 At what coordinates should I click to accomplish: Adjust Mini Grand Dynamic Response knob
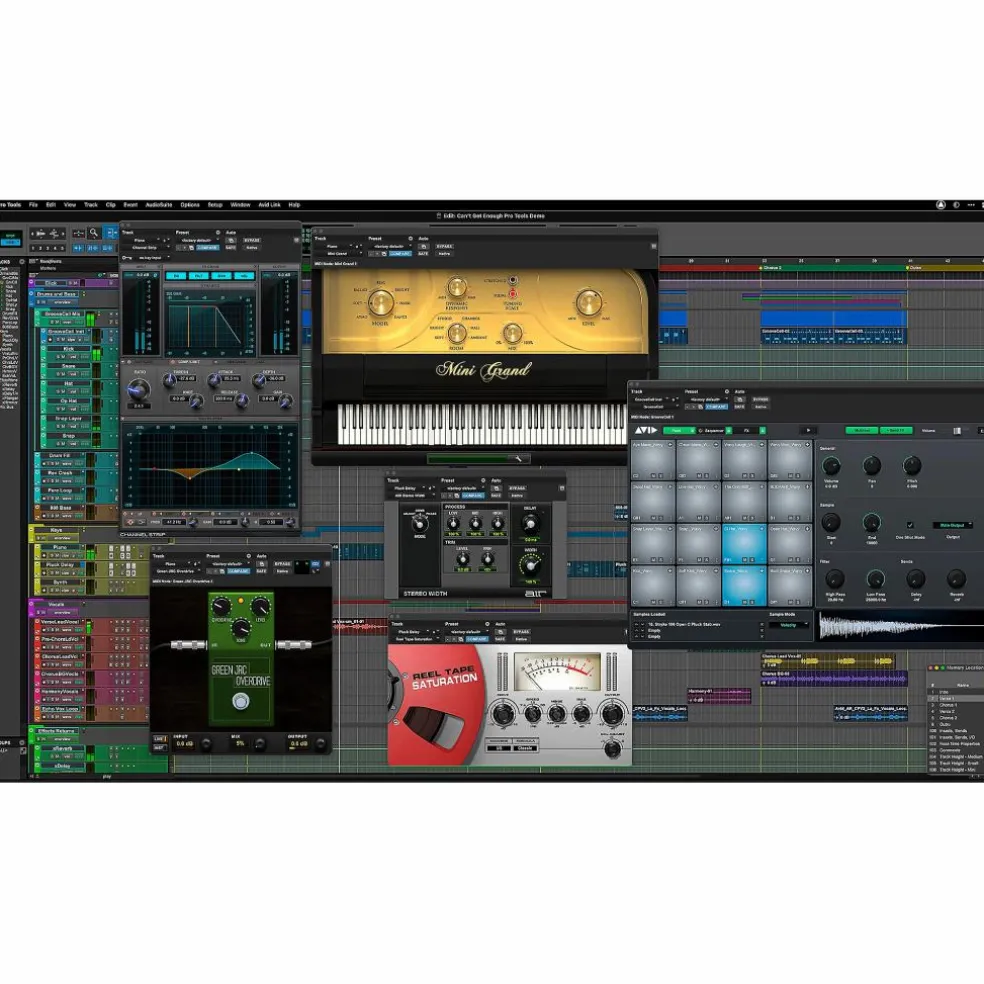(456, 287)
